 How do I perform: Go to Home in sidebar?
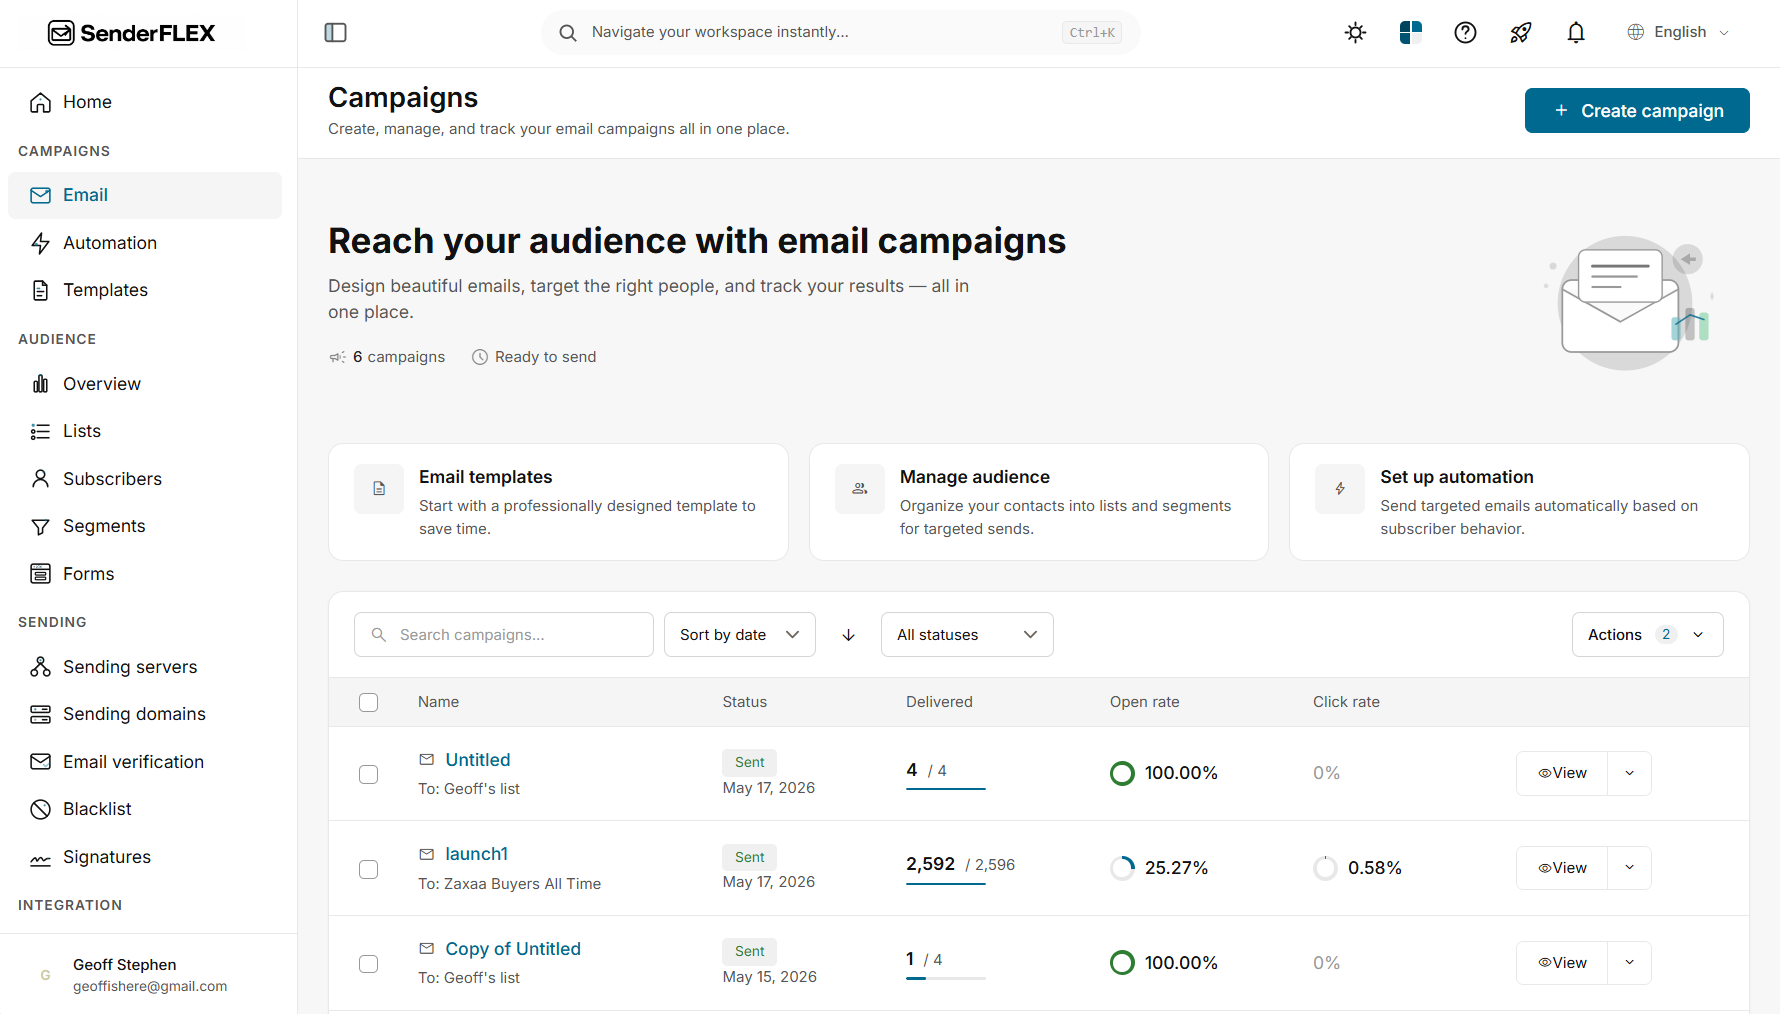[x=145, y=102]
